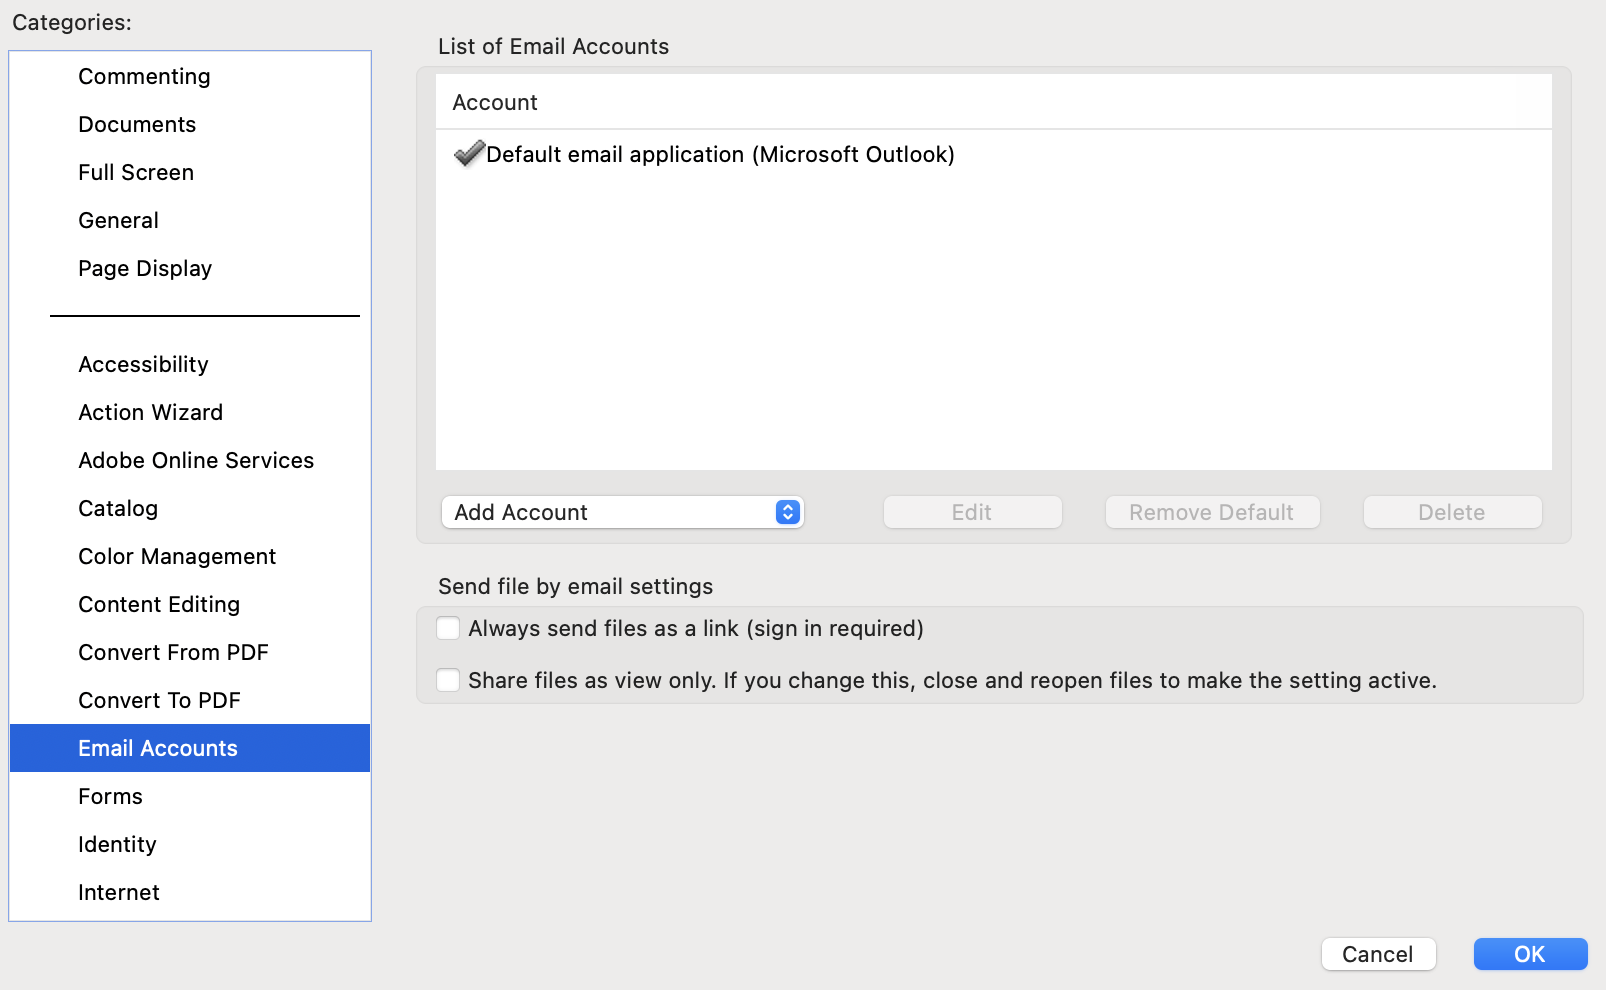This screenshot has height=990, width=1606.
Task: Check Share files as view only
Action: tap(447, 680)
